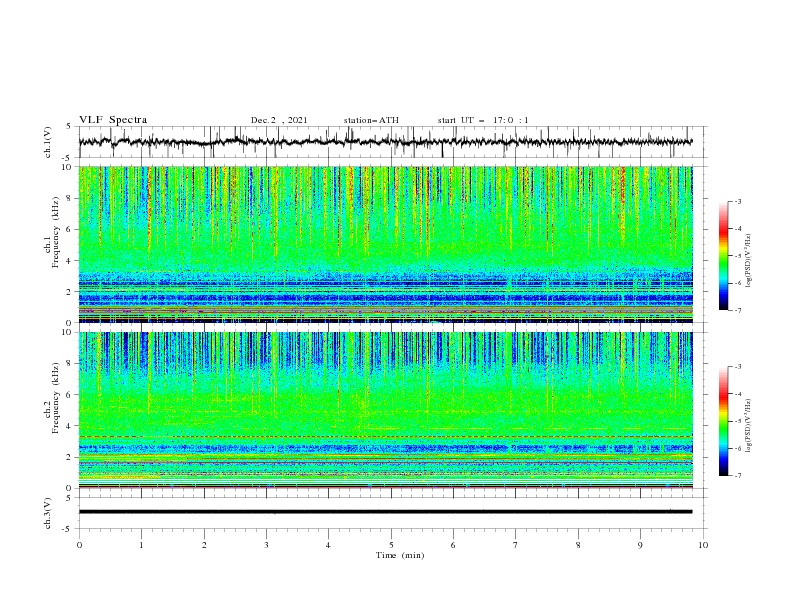The width and height of the screenshot is (792, 612).
Task: Click the "4" tick on ch.2 frequency axis
Action: tap(70, 426)
